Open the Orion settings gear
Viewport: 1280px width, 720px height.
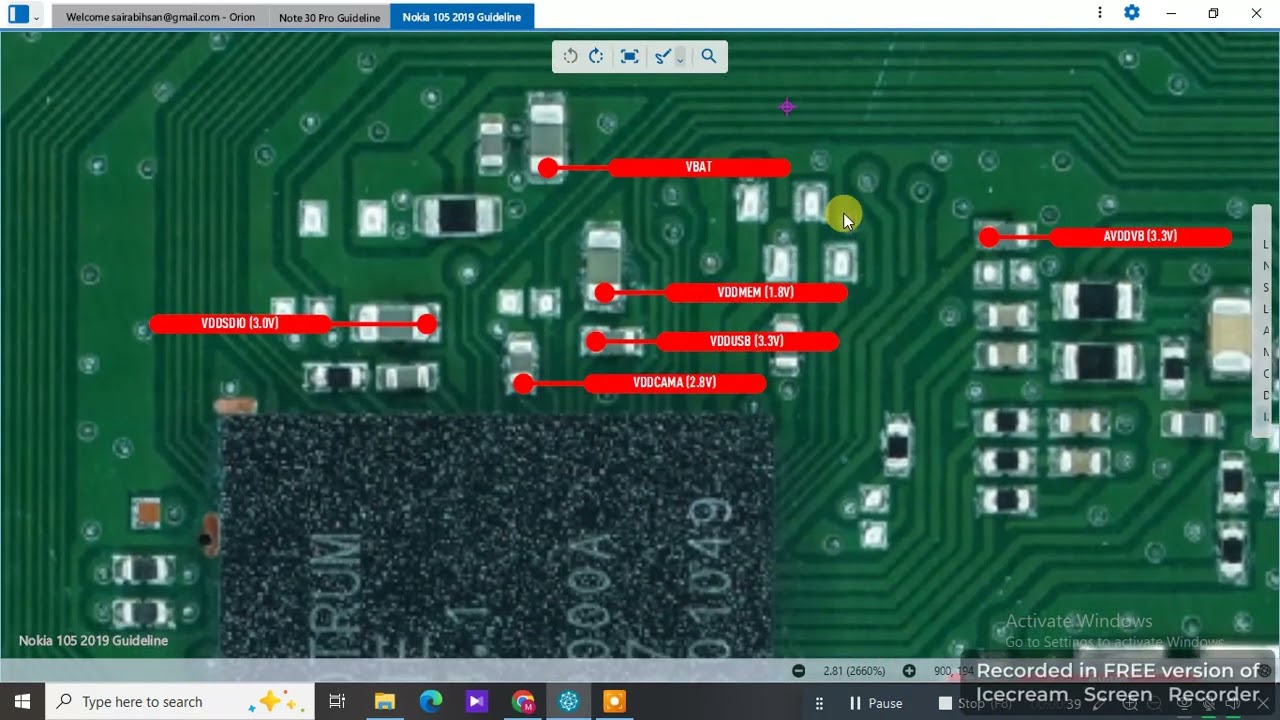point(1132,13)
